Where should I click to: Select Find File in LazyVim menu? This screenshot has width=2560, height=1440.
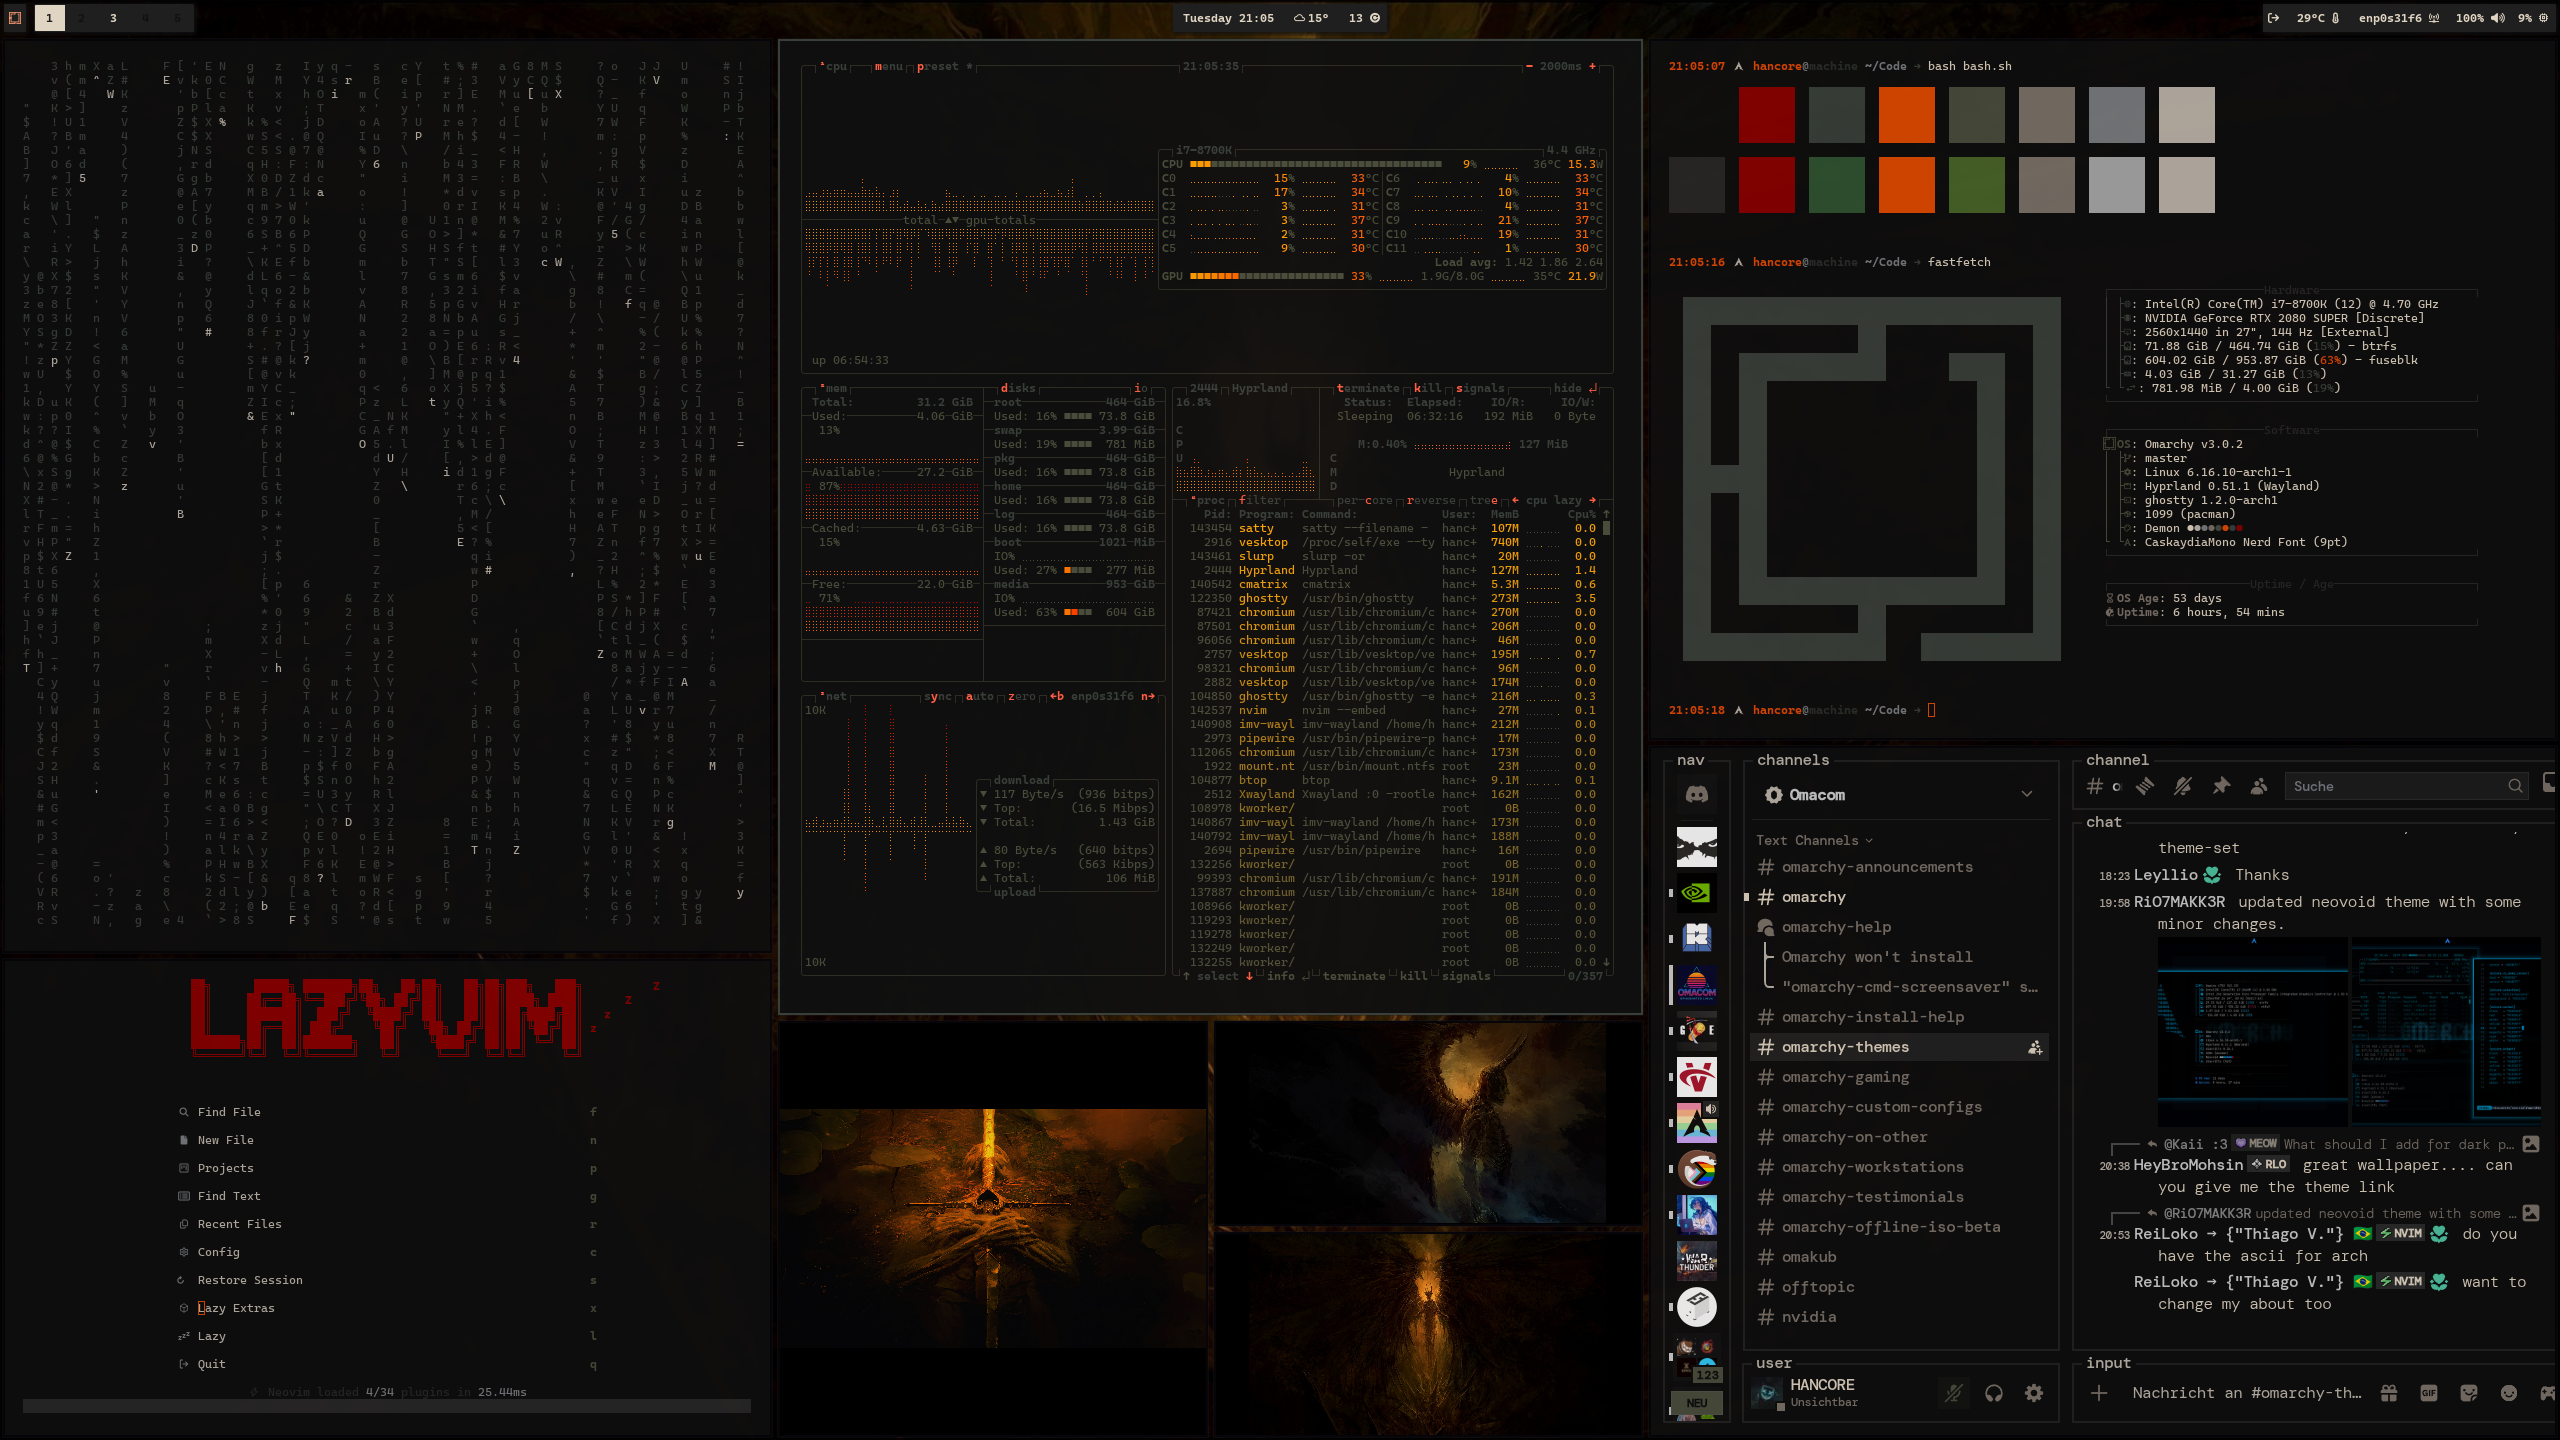click(229, 1112)
